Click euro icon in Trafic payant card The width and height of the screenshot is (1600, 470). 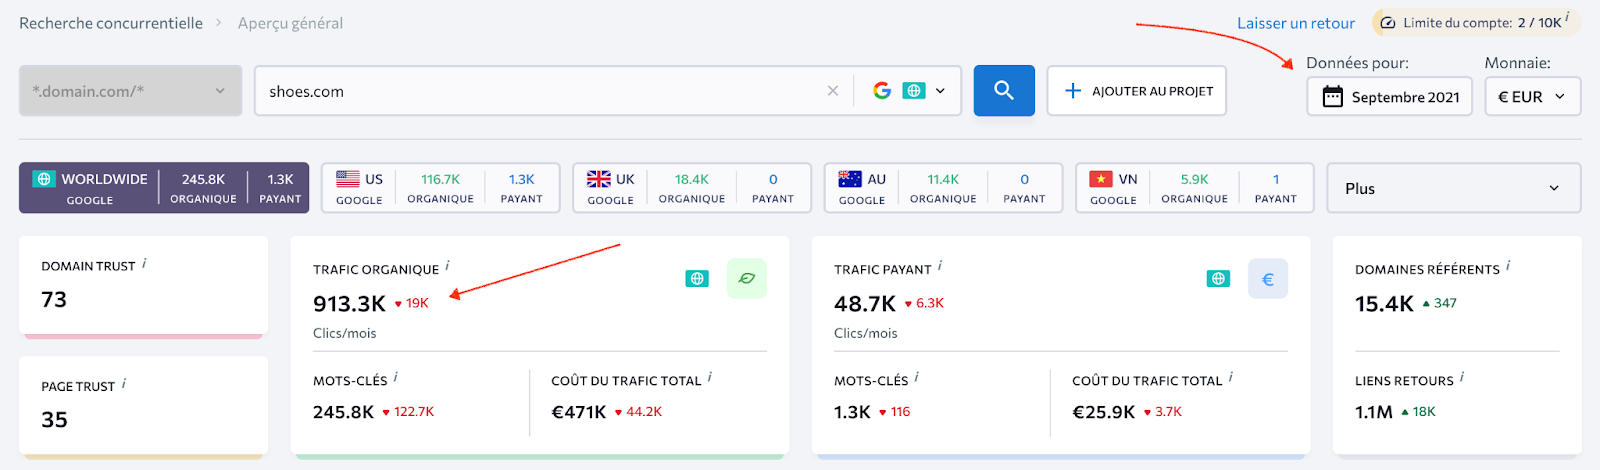[x=1268, y=279]
